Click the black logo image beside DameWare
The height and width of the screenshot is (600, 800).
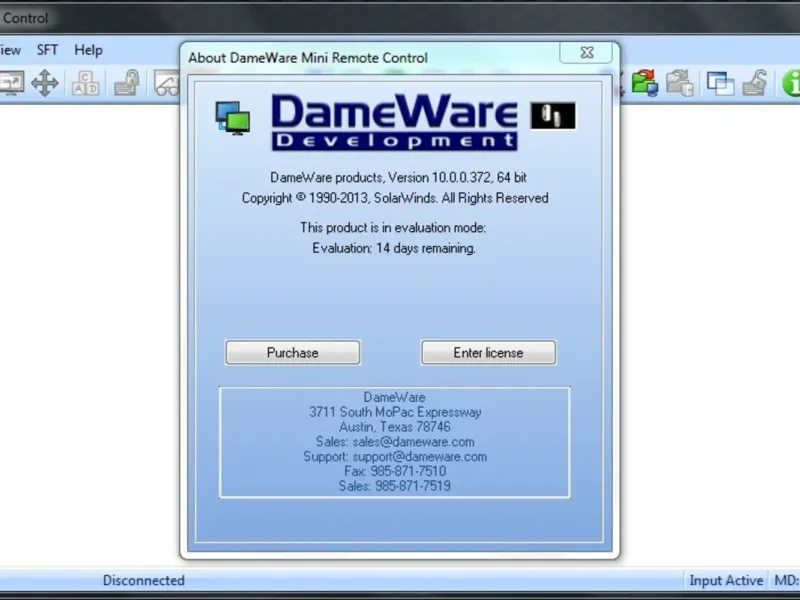[x=553, y=115]
